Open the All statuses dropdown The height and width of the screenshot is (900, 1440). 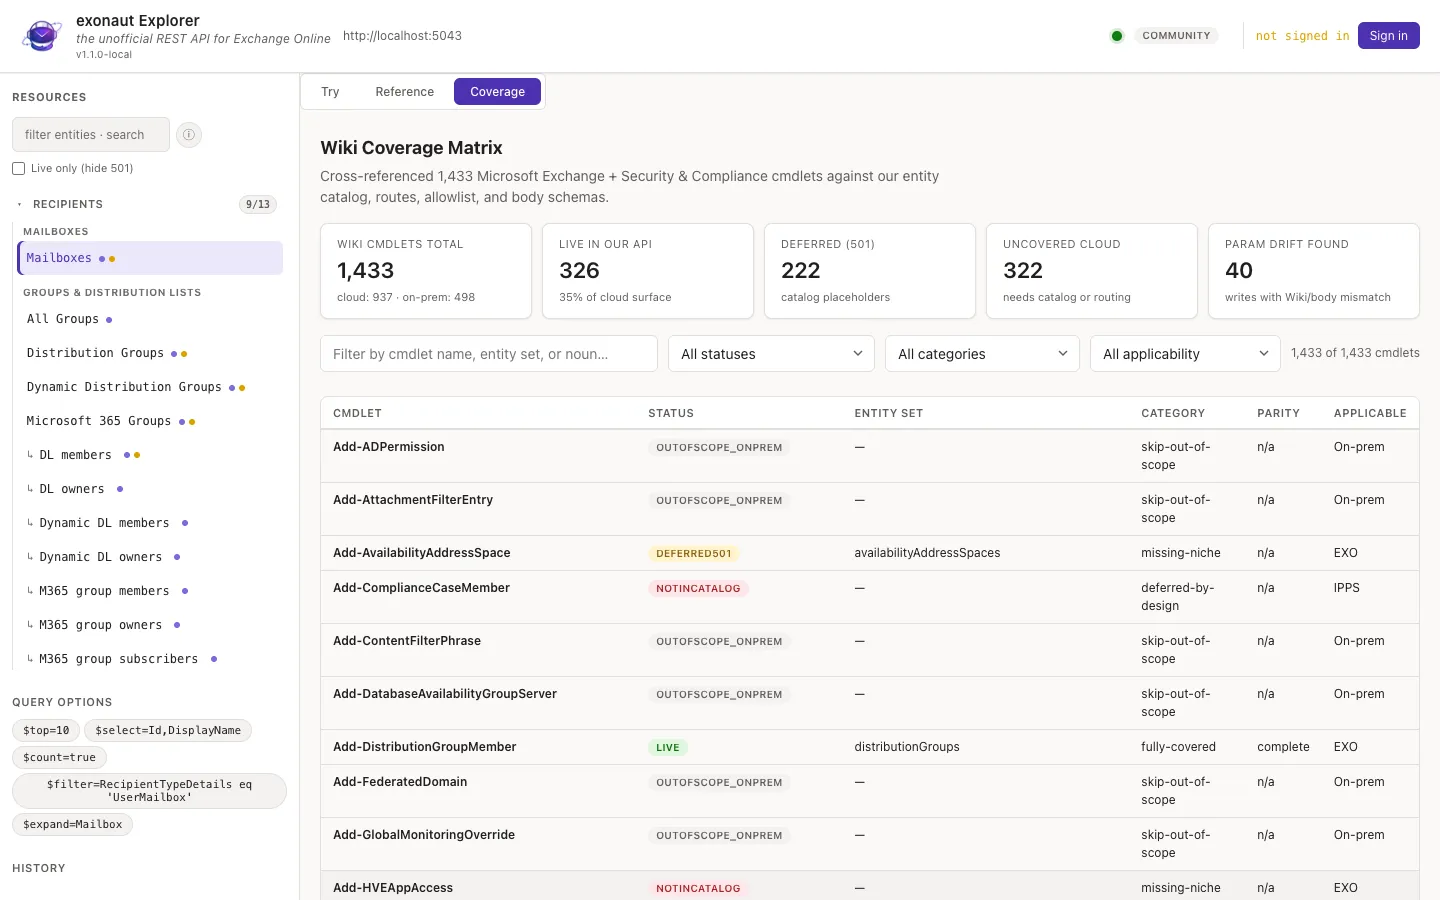click(771, 354)
